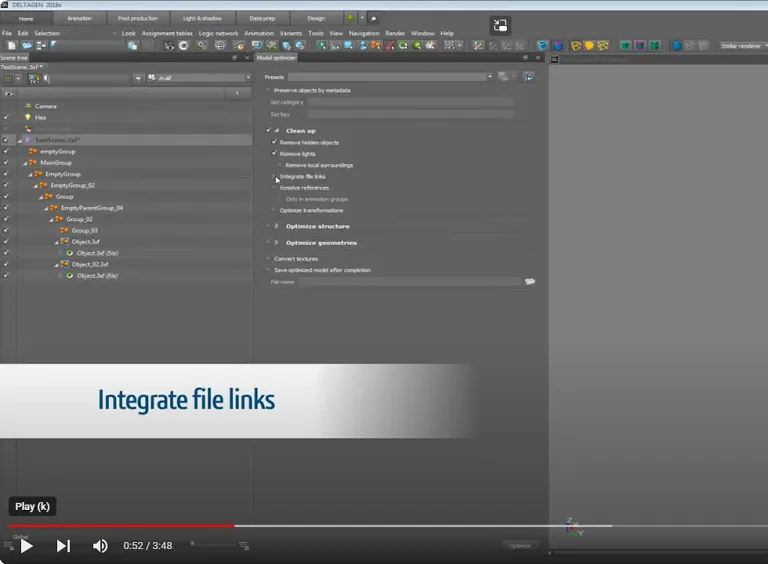Seek on the red video progress bar
The image size is (768, 564).
tap(121, 526)
